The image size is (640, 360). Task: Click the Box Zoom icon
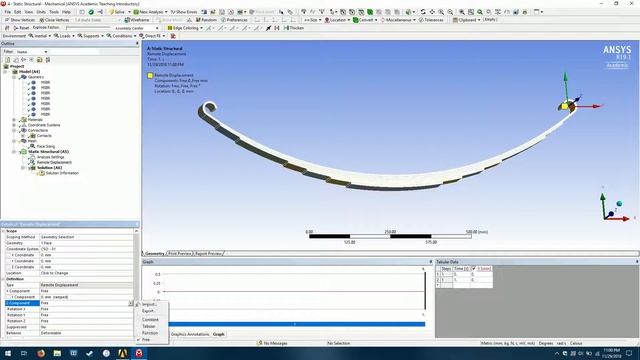click(x=450, y=12)
